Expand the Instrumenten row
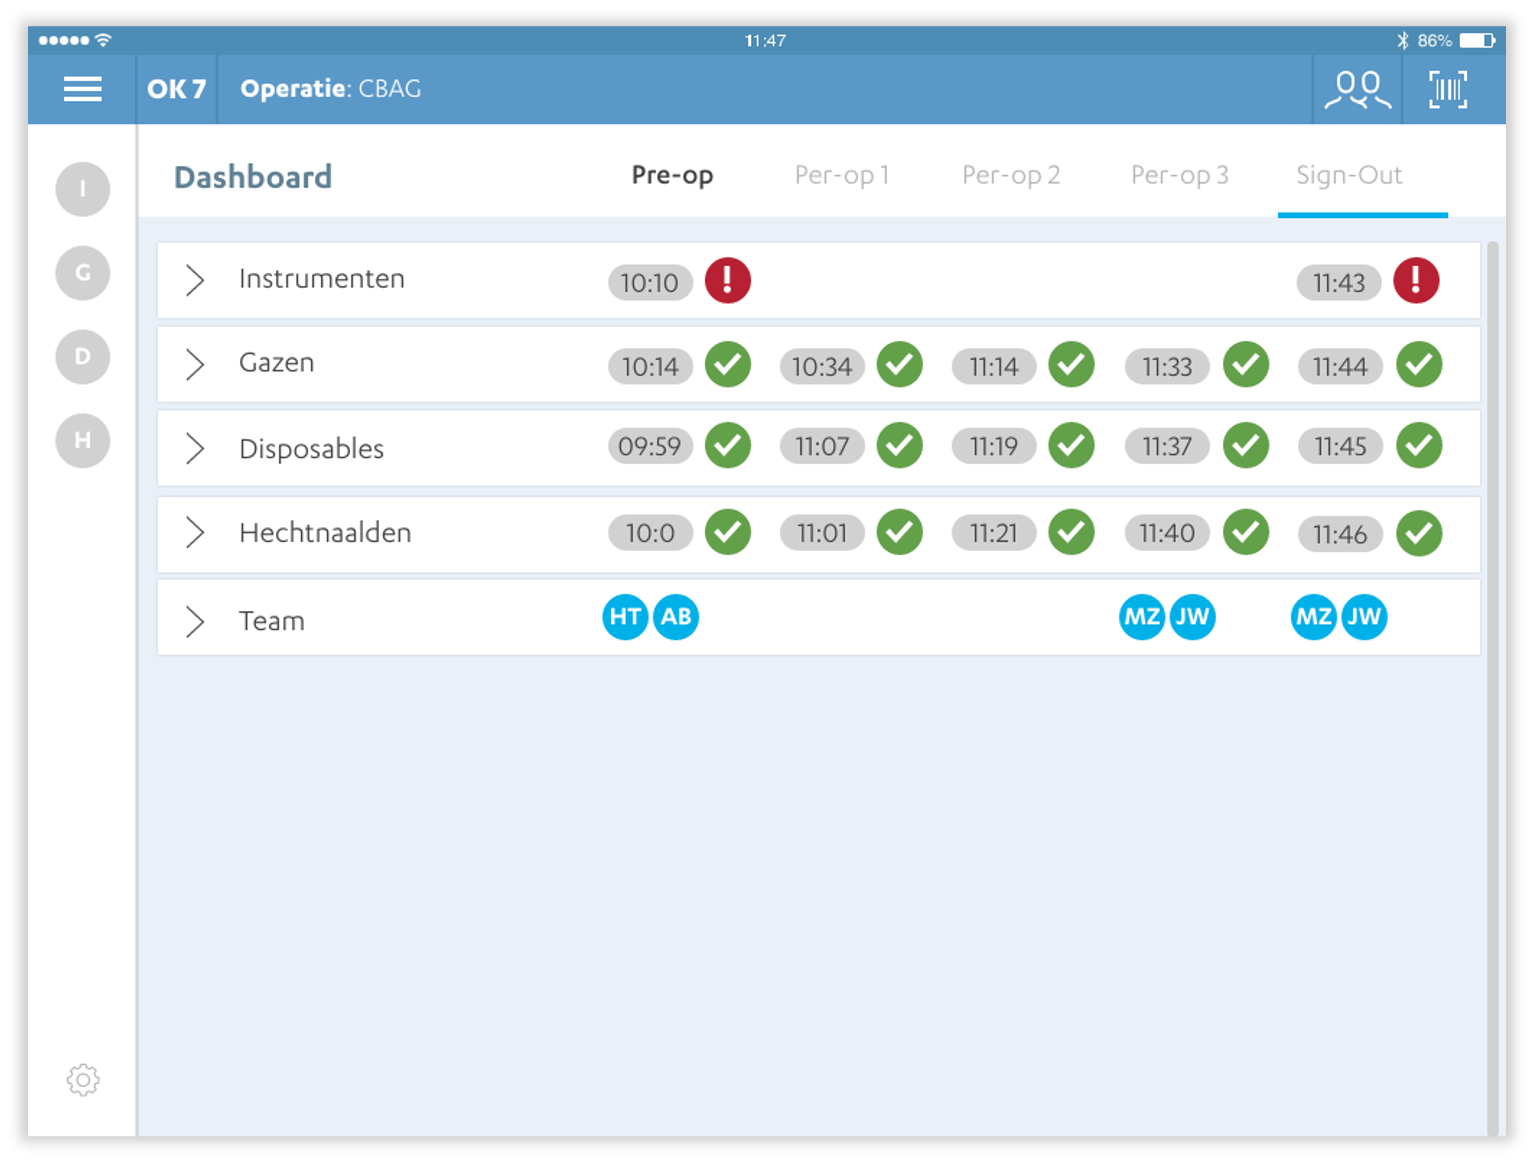This screenshot has height=1162, width=1533. pyautogui.click(x=194, y=281)
